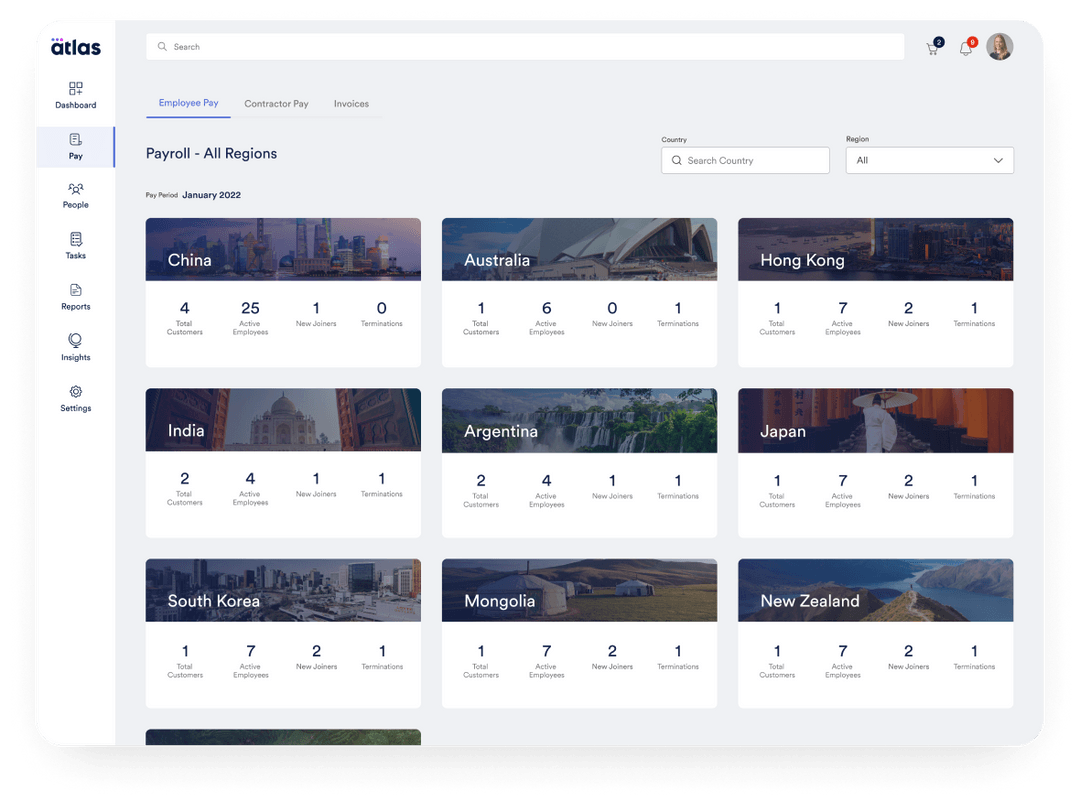The width and height of the screenshot is (1080, 804).
Task: Click China's 25 Active Employees value
Action: coord(250,308)
